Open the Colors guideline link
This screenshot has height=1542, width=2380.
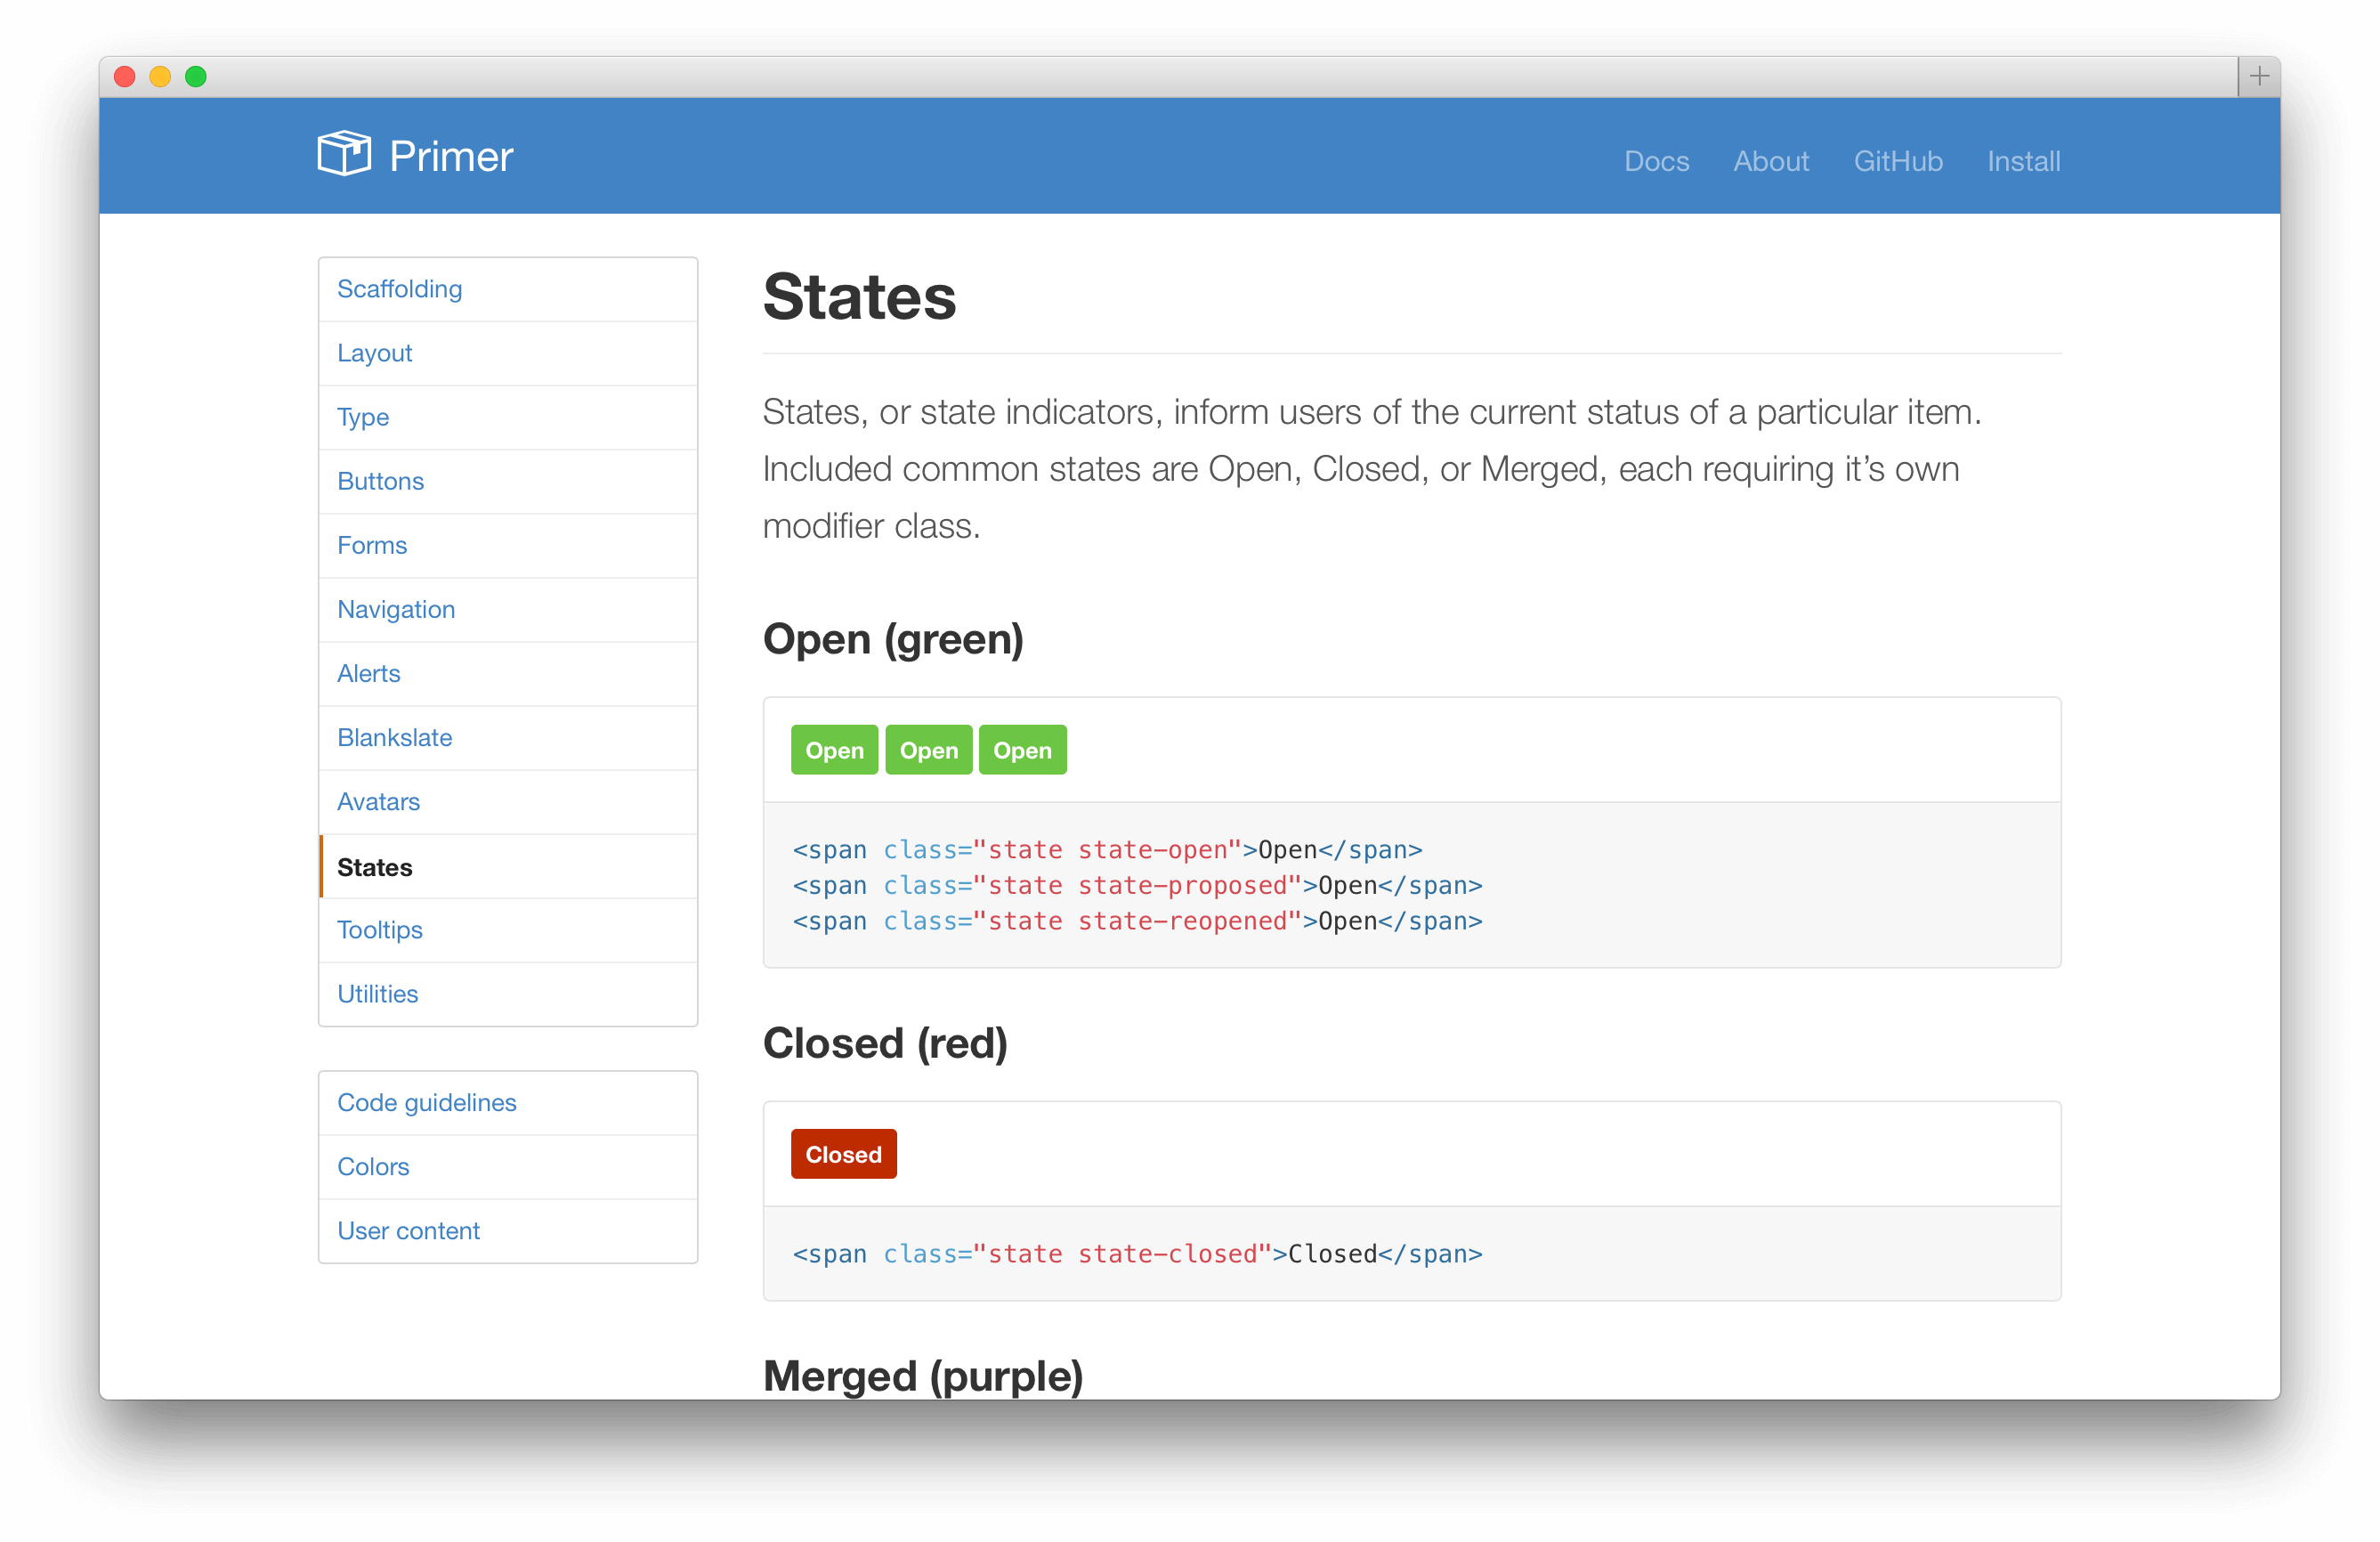[373, 1166]
